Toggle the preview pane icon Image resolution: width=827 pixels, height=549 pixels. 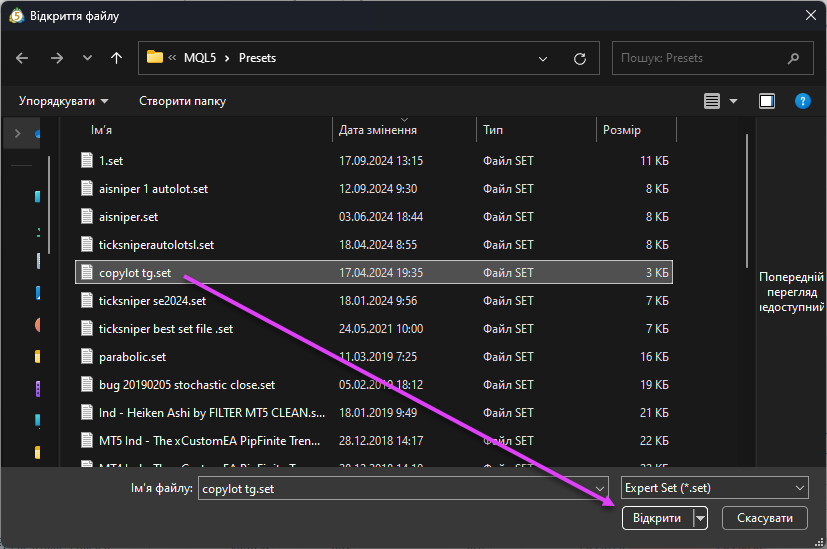point(766,101)
